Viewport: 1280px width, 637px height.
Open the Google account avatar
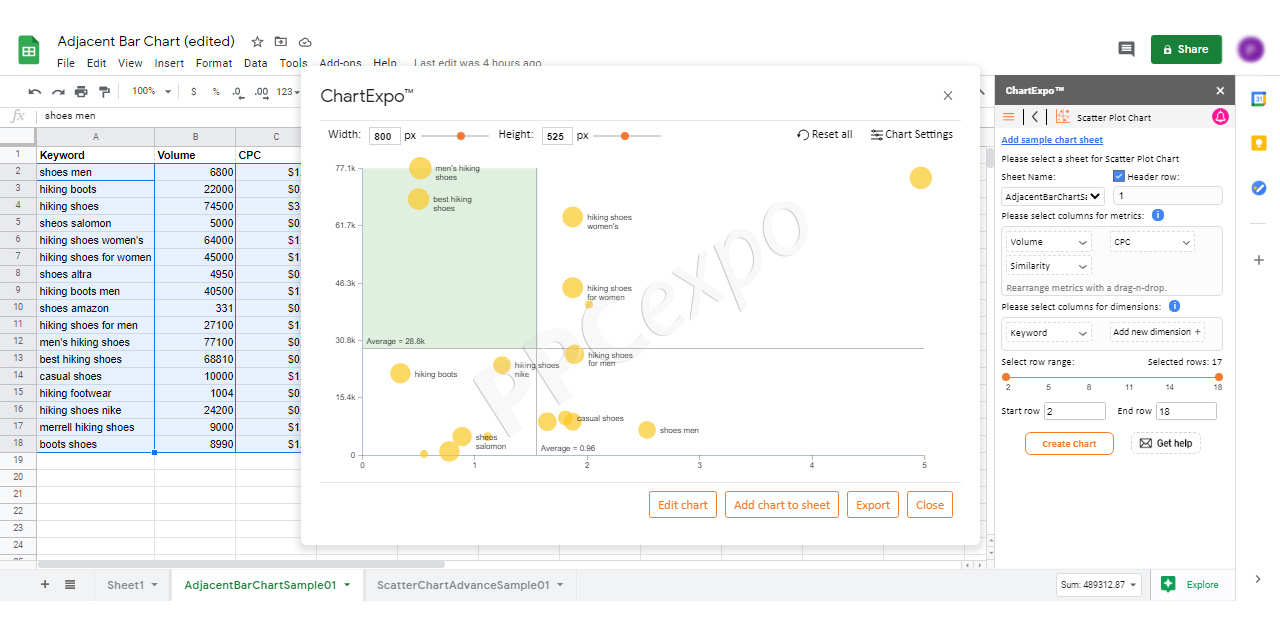coord(1250,49)
